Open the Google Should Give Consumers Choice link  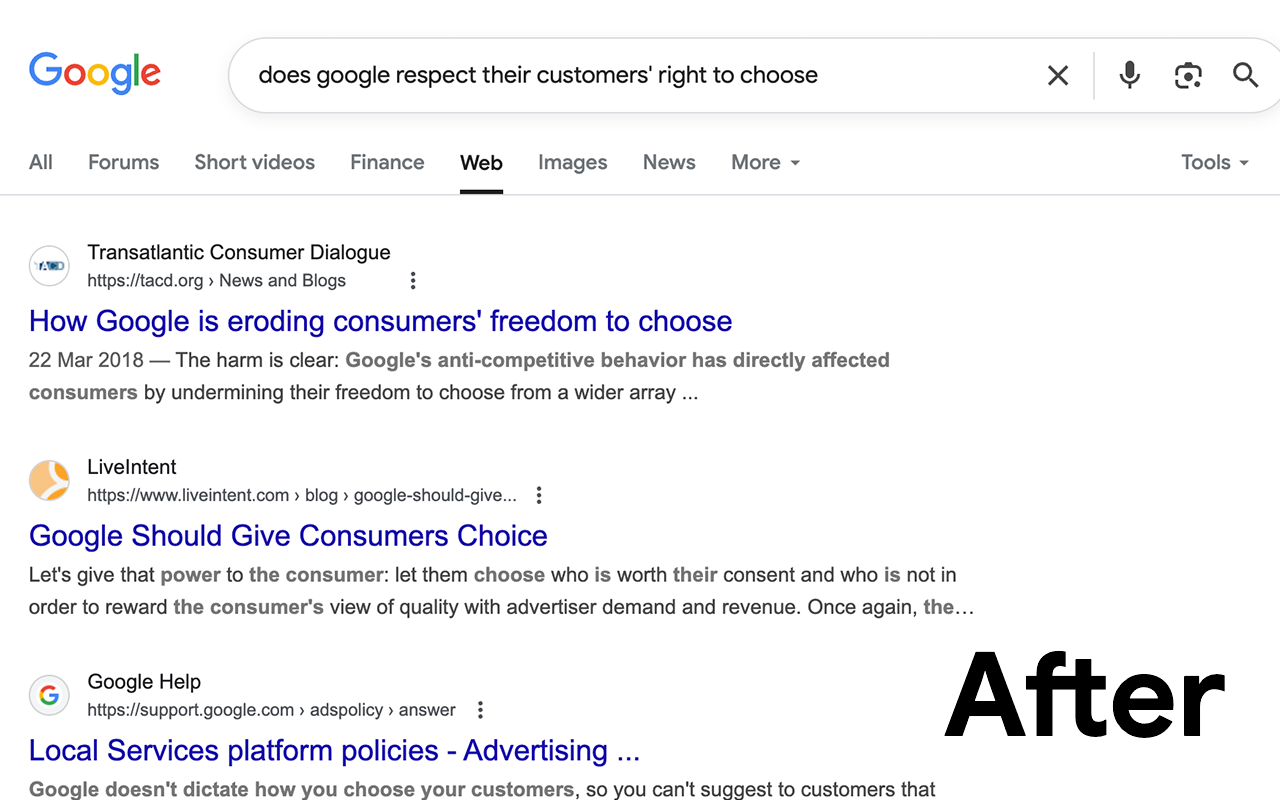[x=288, y=536]
